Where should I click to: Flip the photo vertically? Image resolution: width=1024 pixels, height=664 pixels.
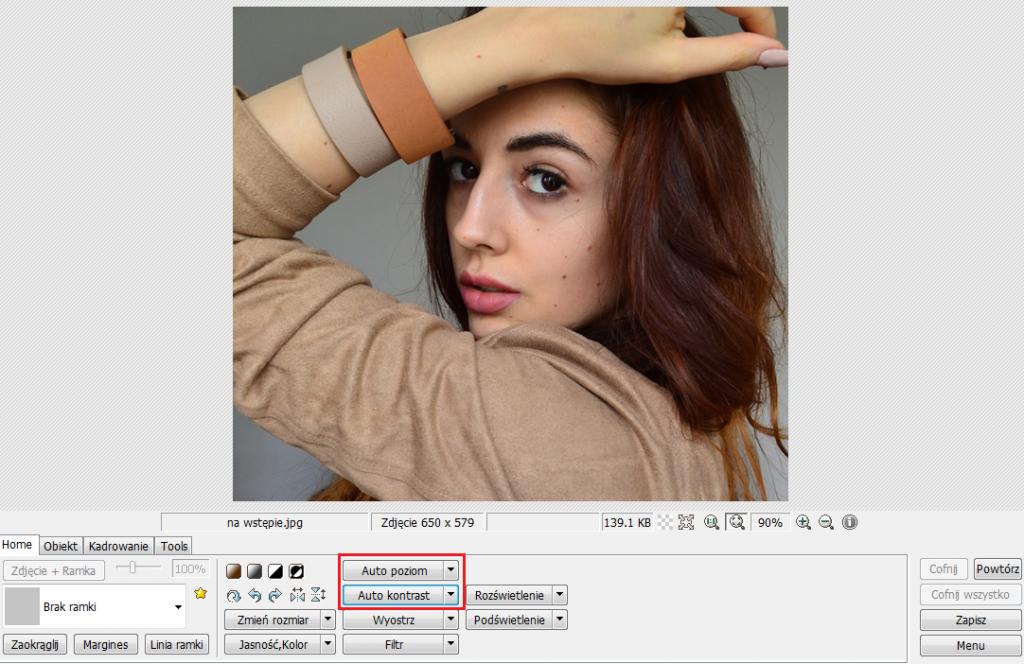(318, 595)
